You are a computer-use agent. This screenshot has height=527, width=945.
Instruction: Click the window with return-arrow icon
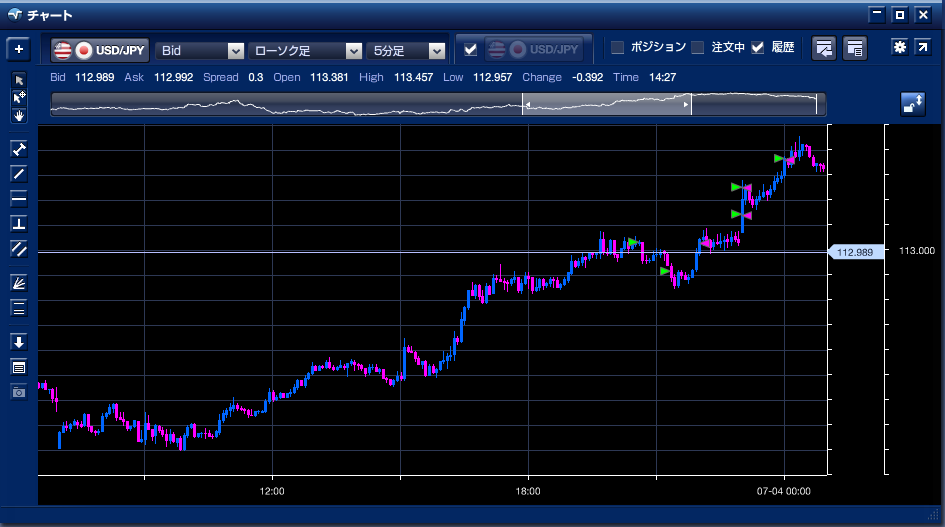823,48
